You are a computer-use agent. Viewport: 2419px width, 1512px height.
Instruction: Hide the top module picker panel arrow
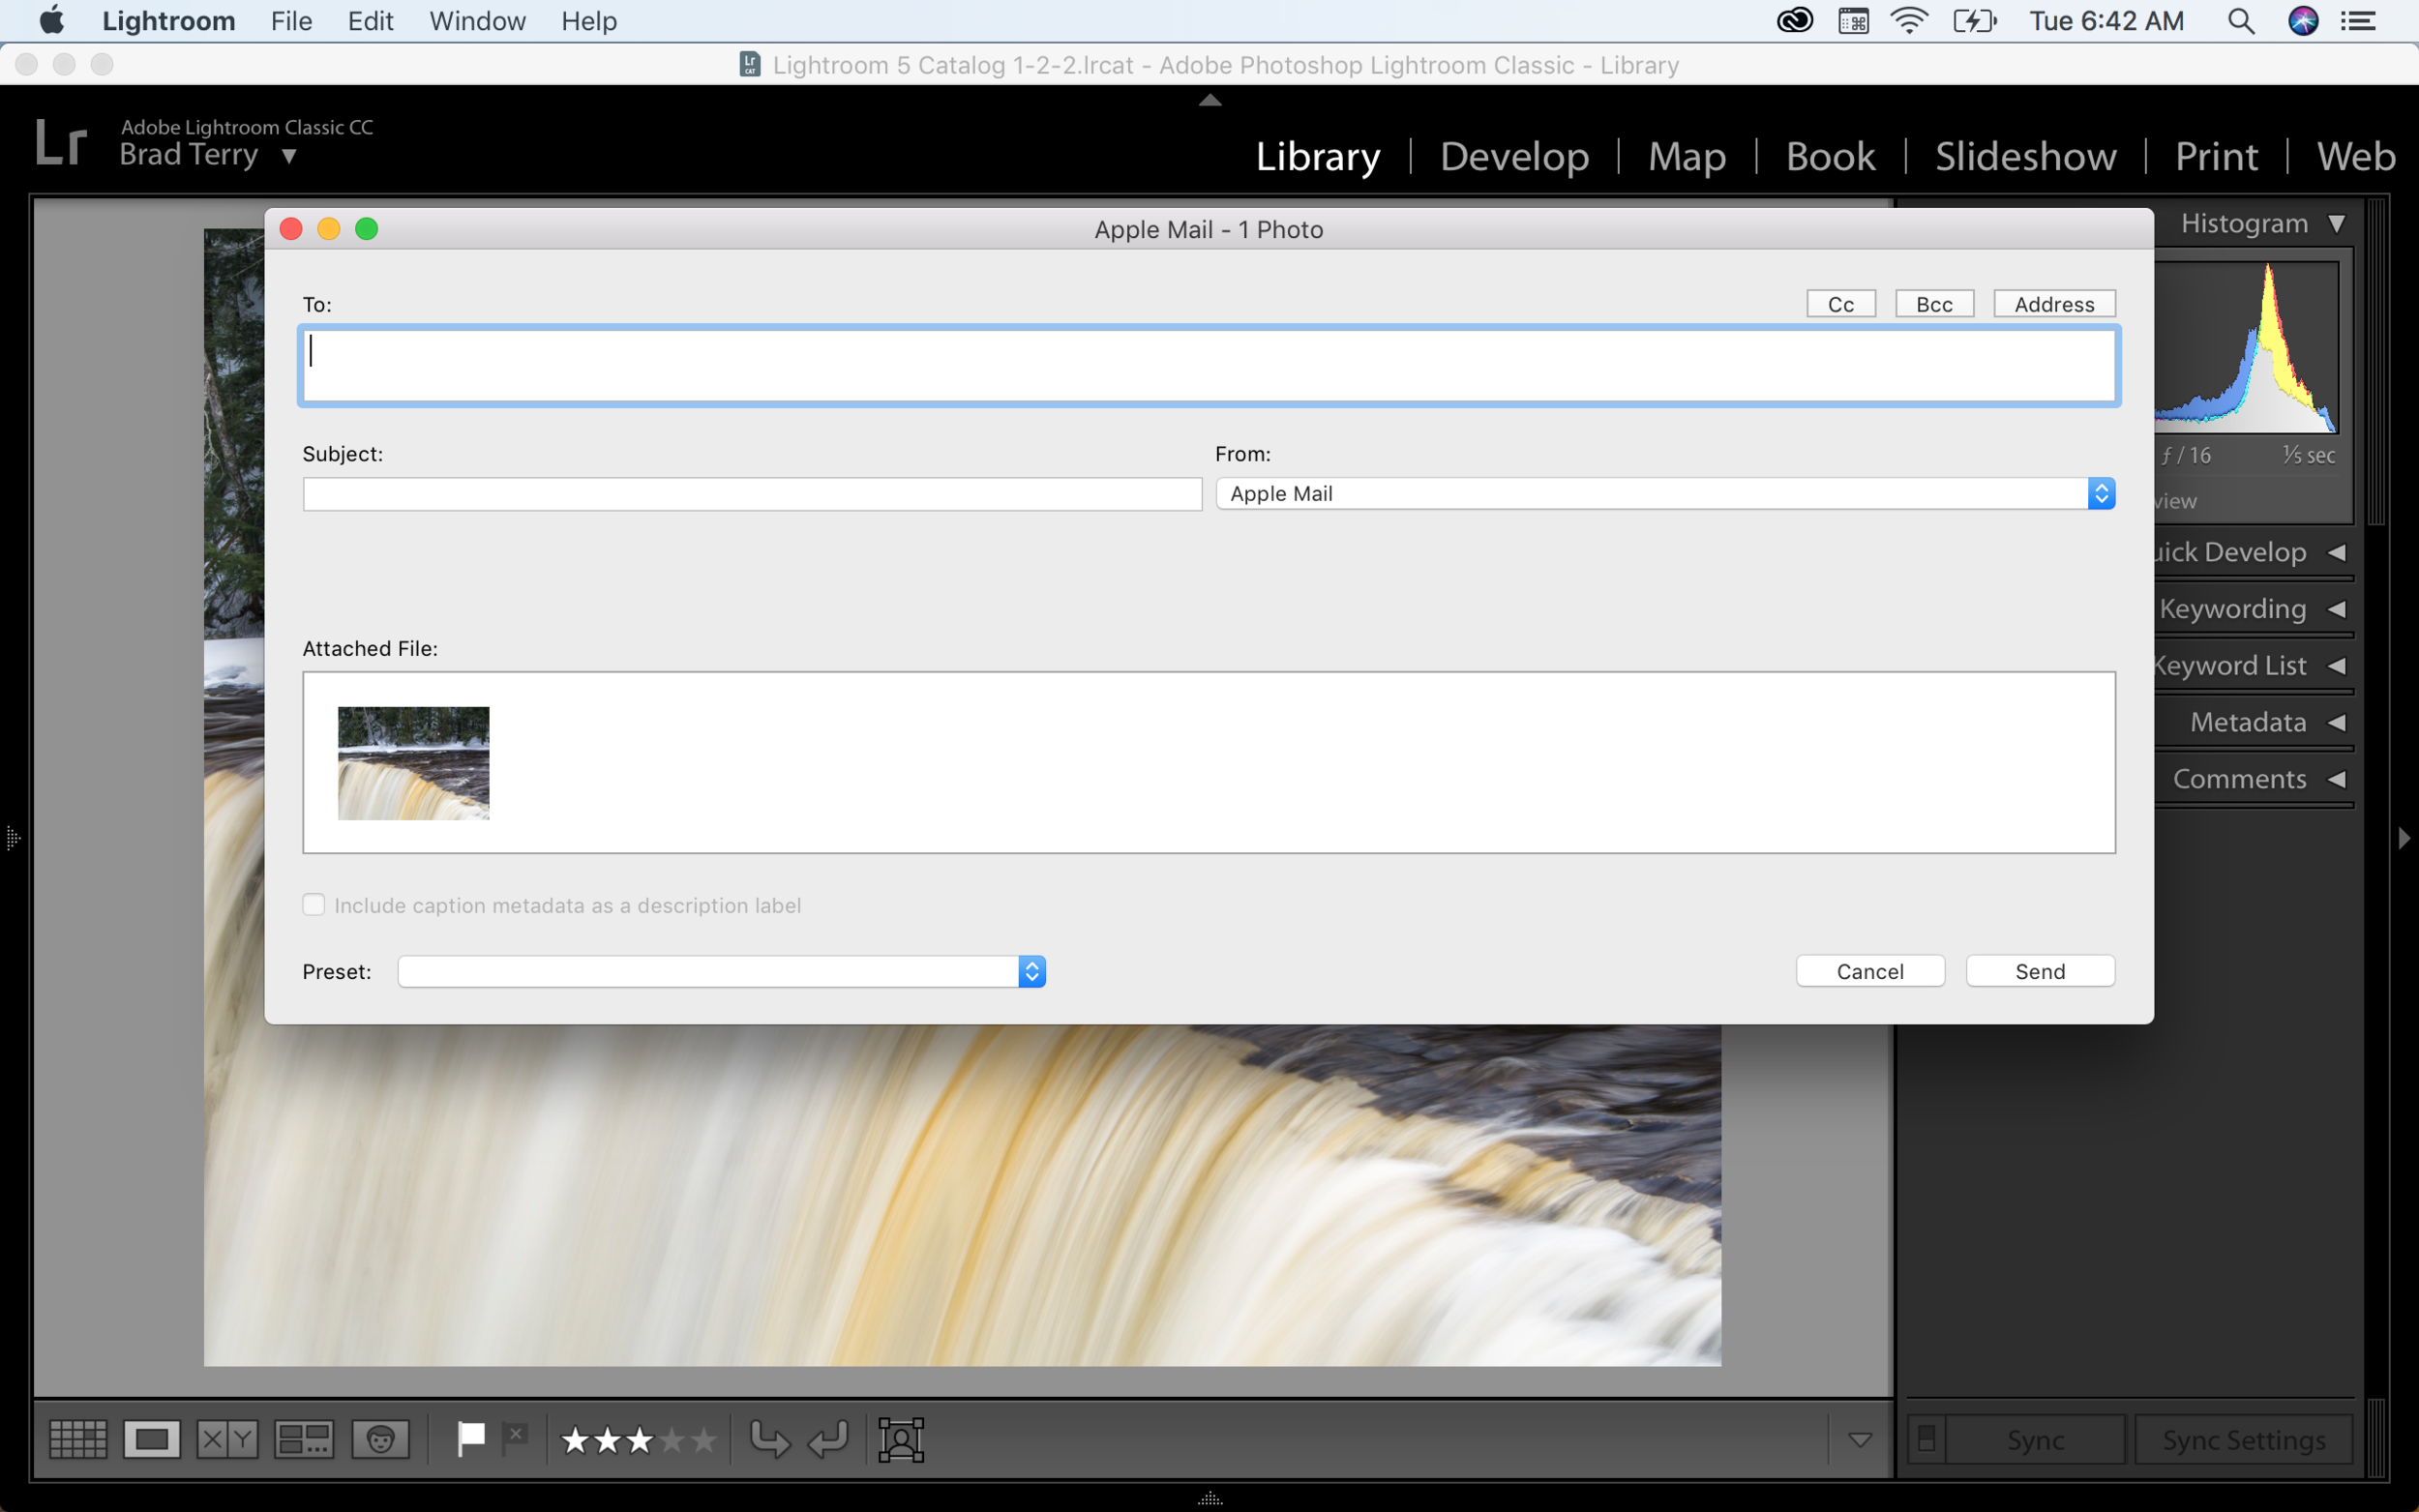tap(1210, 99)
